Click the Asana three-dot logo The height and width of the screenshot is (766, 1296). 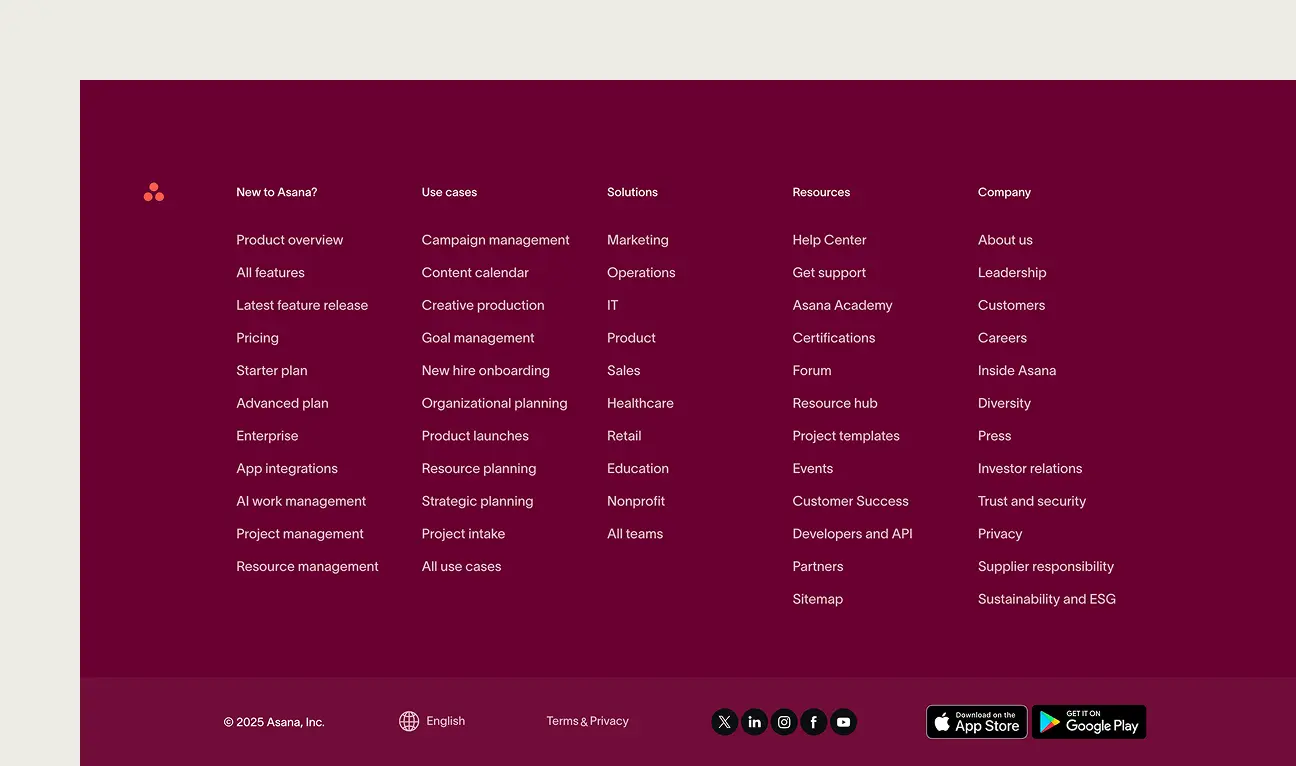coord(154,192)
